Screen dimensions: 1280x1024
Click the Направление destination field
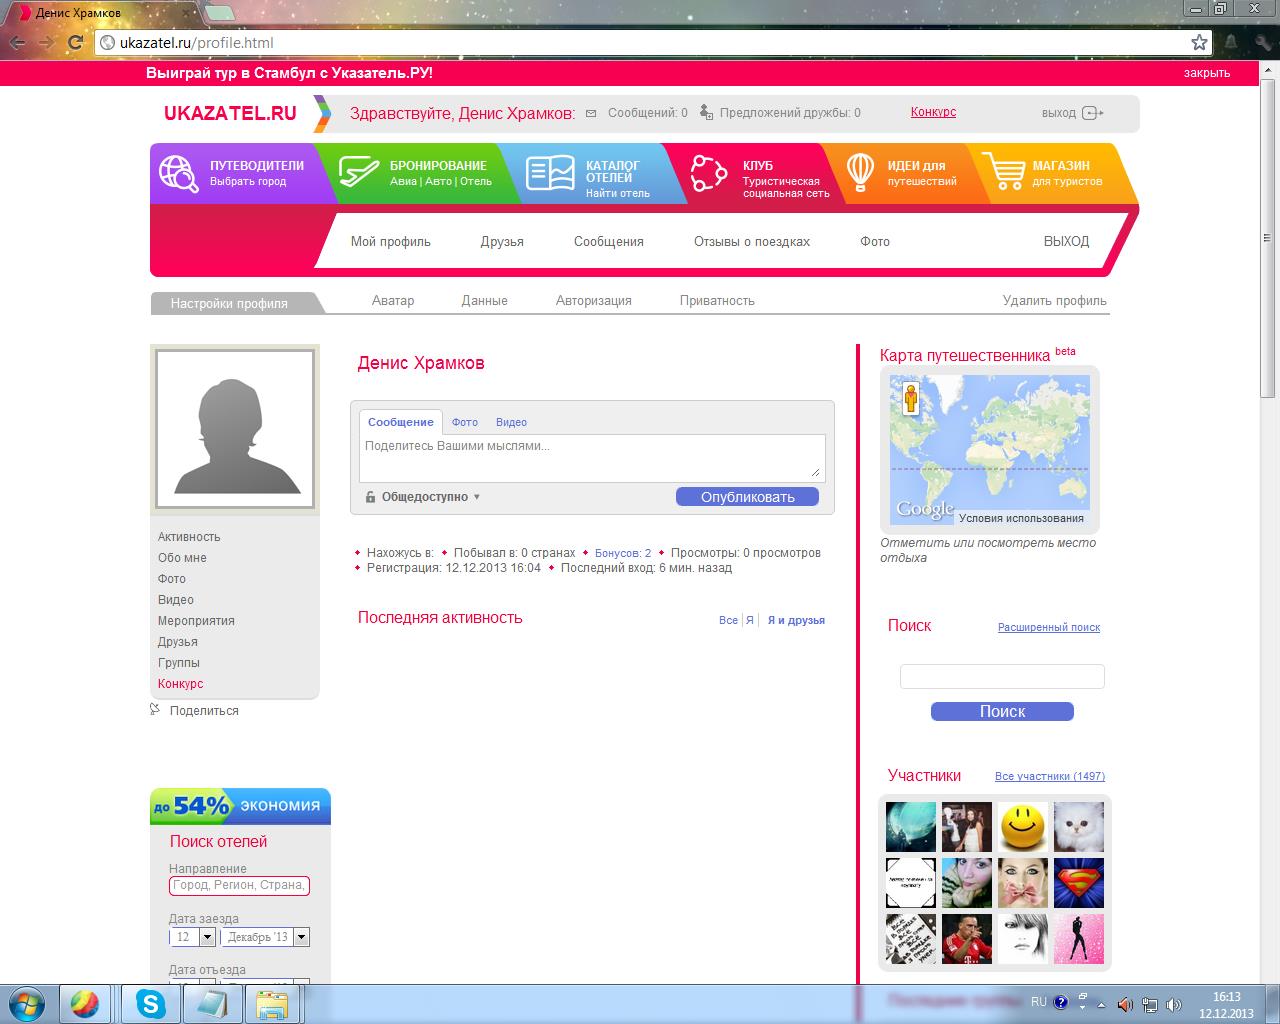[239, 885]
